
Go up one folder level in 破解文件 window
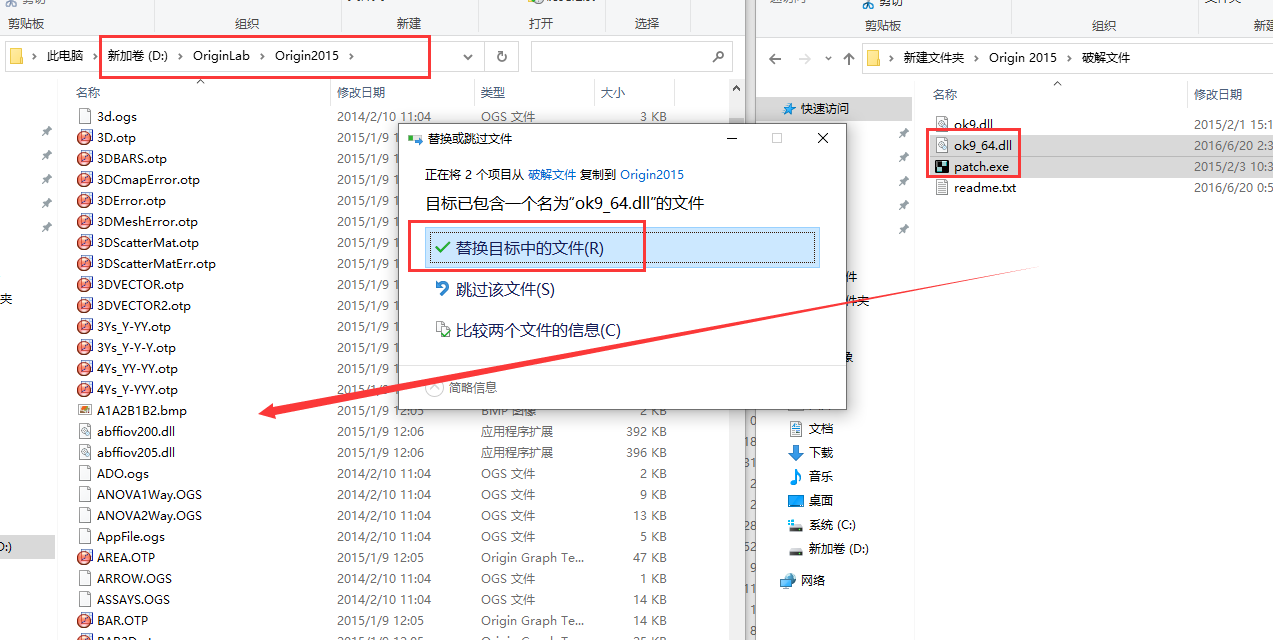click(x=849, y=58)
